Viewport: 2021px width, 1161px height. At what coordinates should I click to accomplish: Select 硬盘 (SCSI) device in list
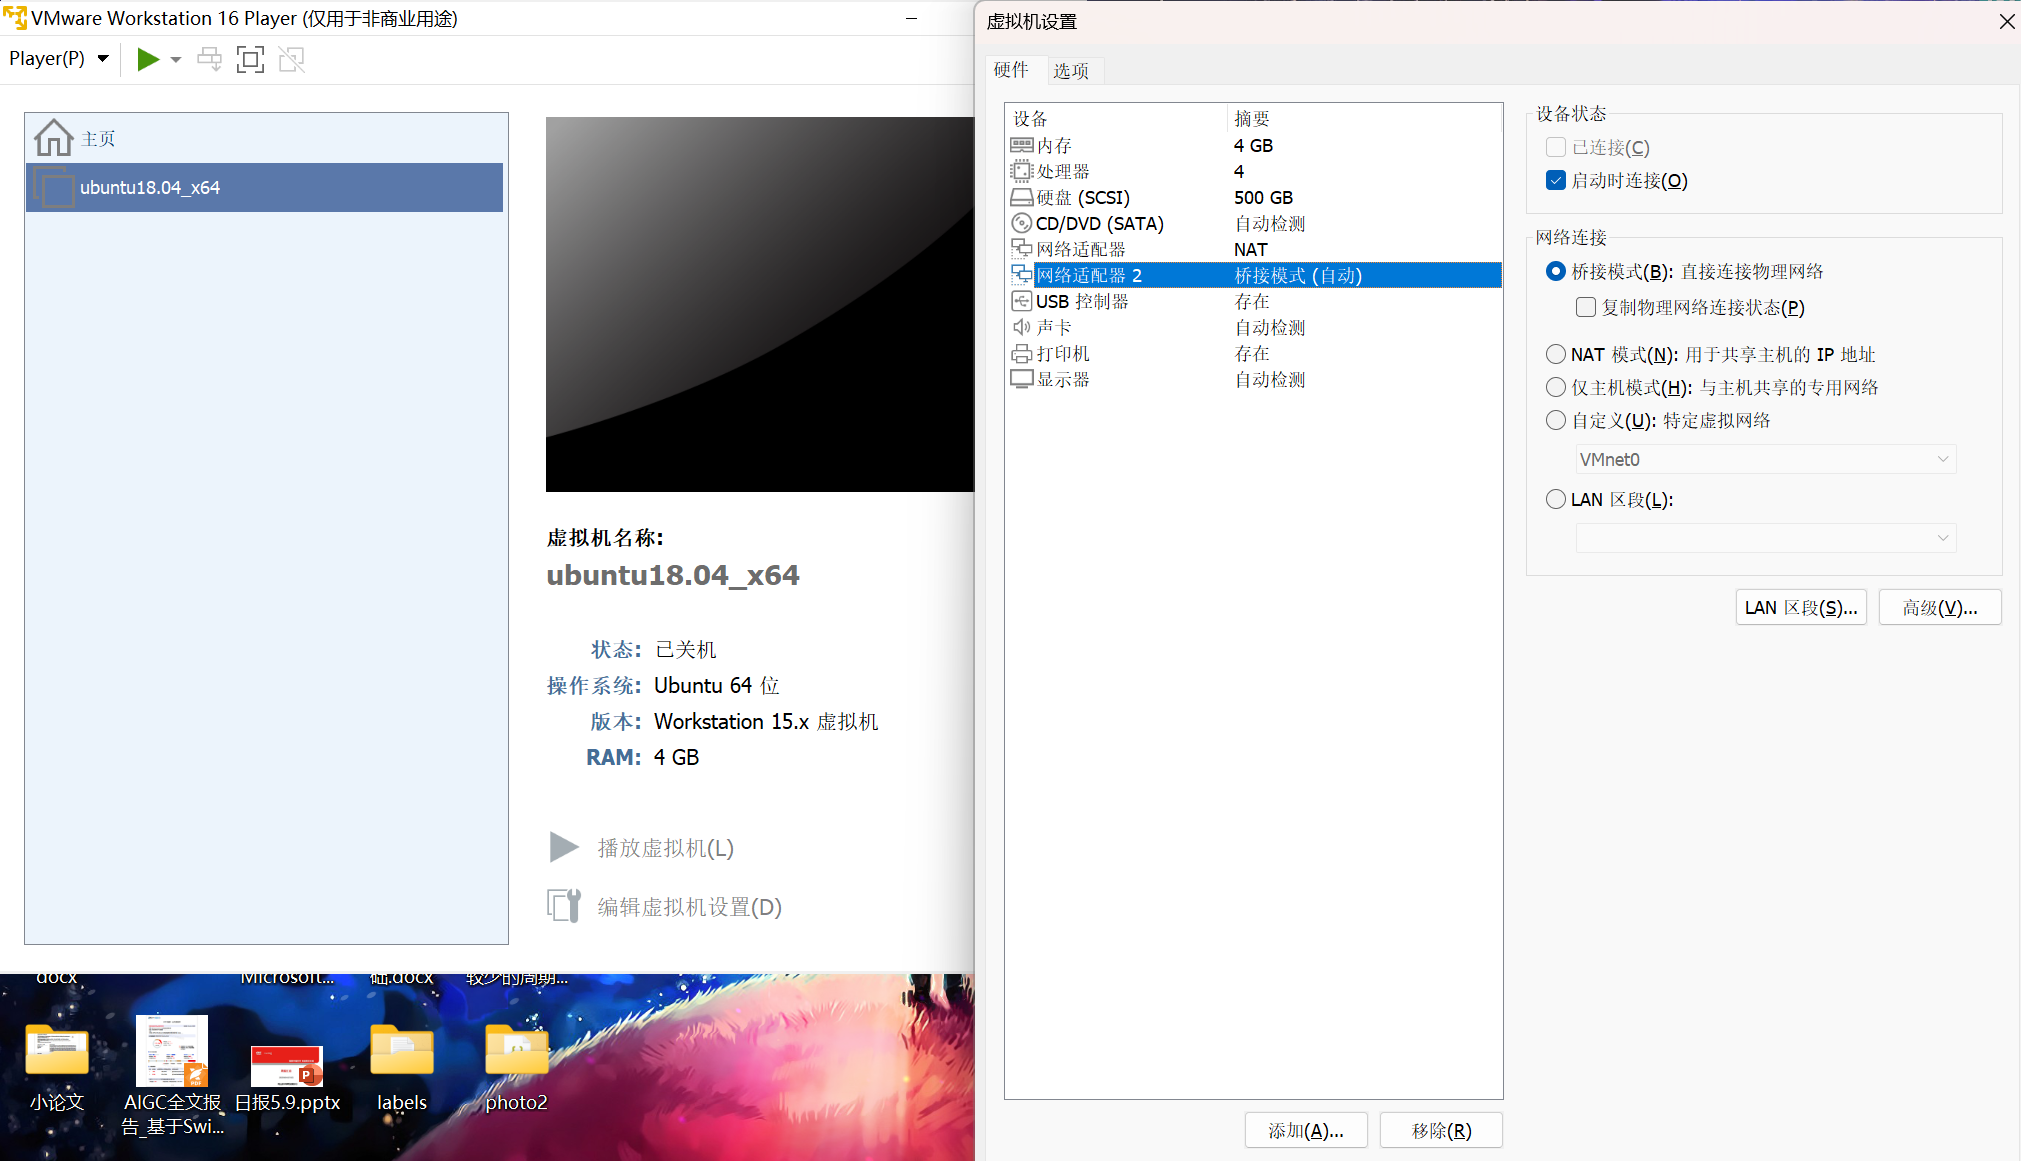[x=1082, y=197]
